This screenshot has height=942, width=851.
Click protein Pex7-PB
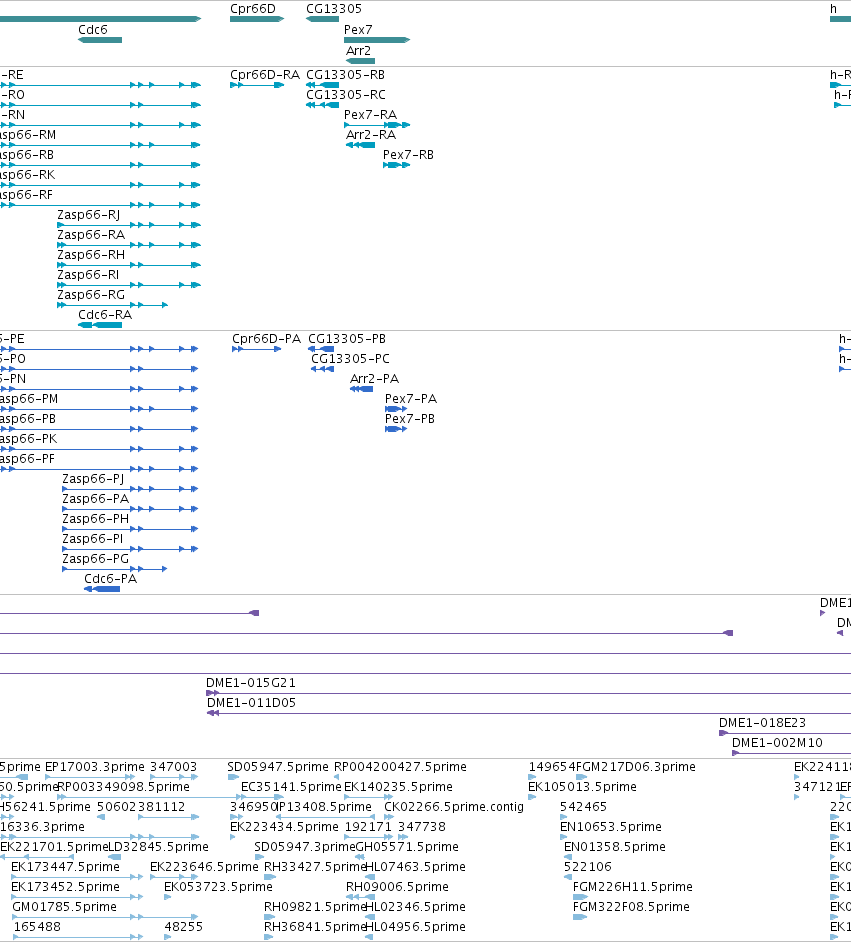coord(410,418)
